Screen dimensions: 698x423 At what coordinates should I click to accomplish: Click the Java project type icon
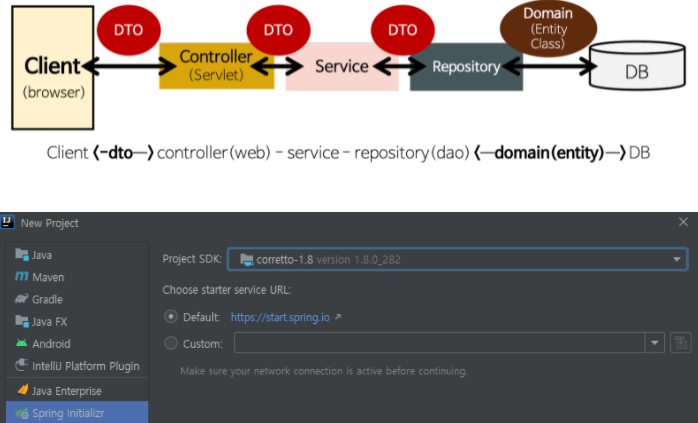(21, 255)
